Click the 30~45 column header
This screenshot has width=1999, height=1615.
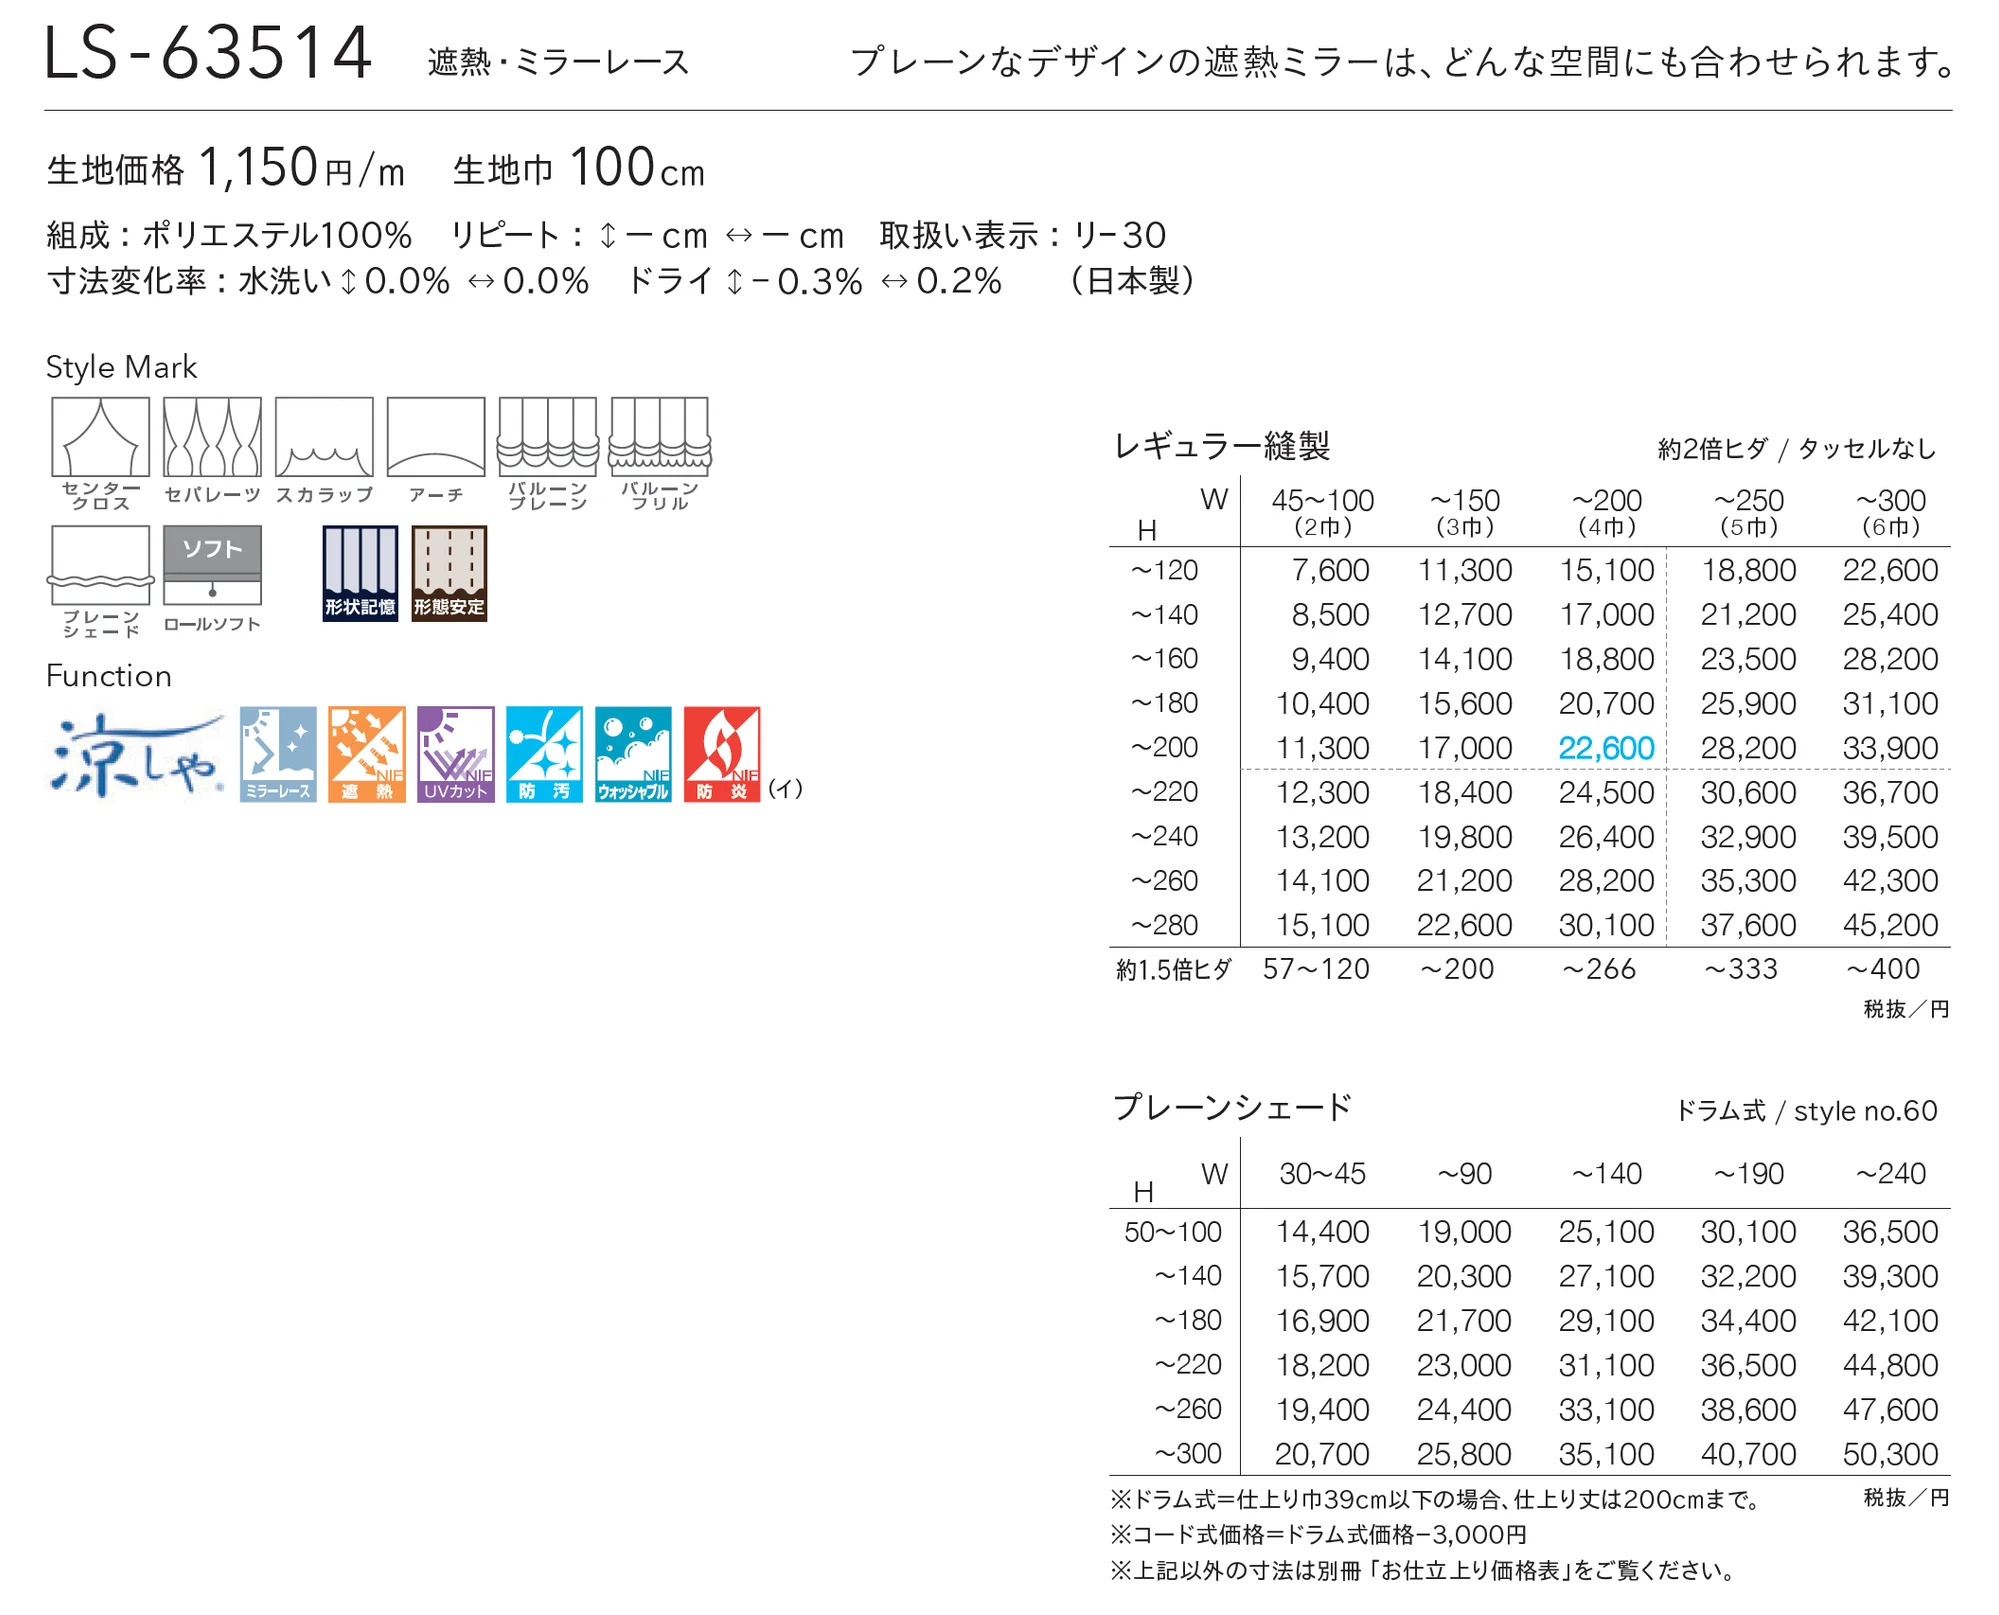pyautogui.click(x=1322, y=1174)
